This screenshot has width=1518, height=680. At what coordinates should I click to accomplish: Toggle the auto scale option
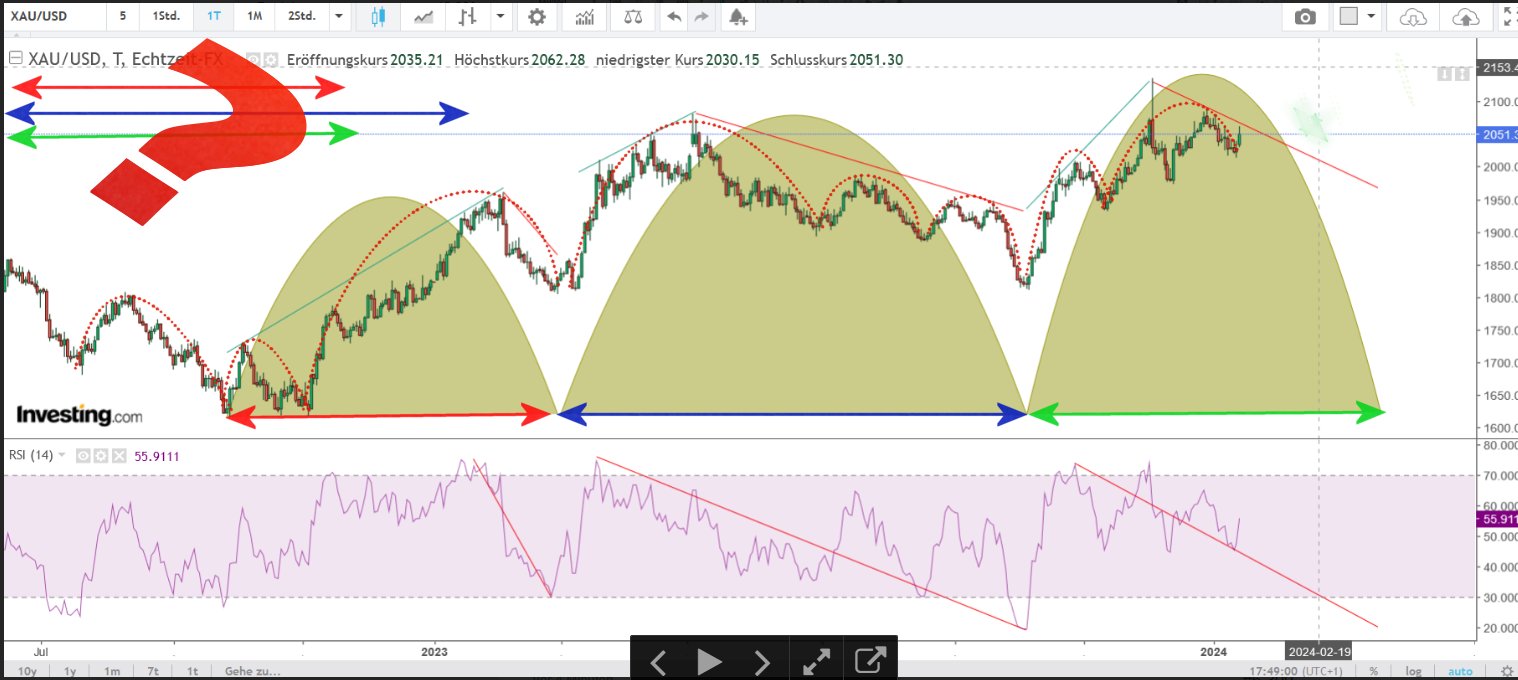[x=1460, y=671]
